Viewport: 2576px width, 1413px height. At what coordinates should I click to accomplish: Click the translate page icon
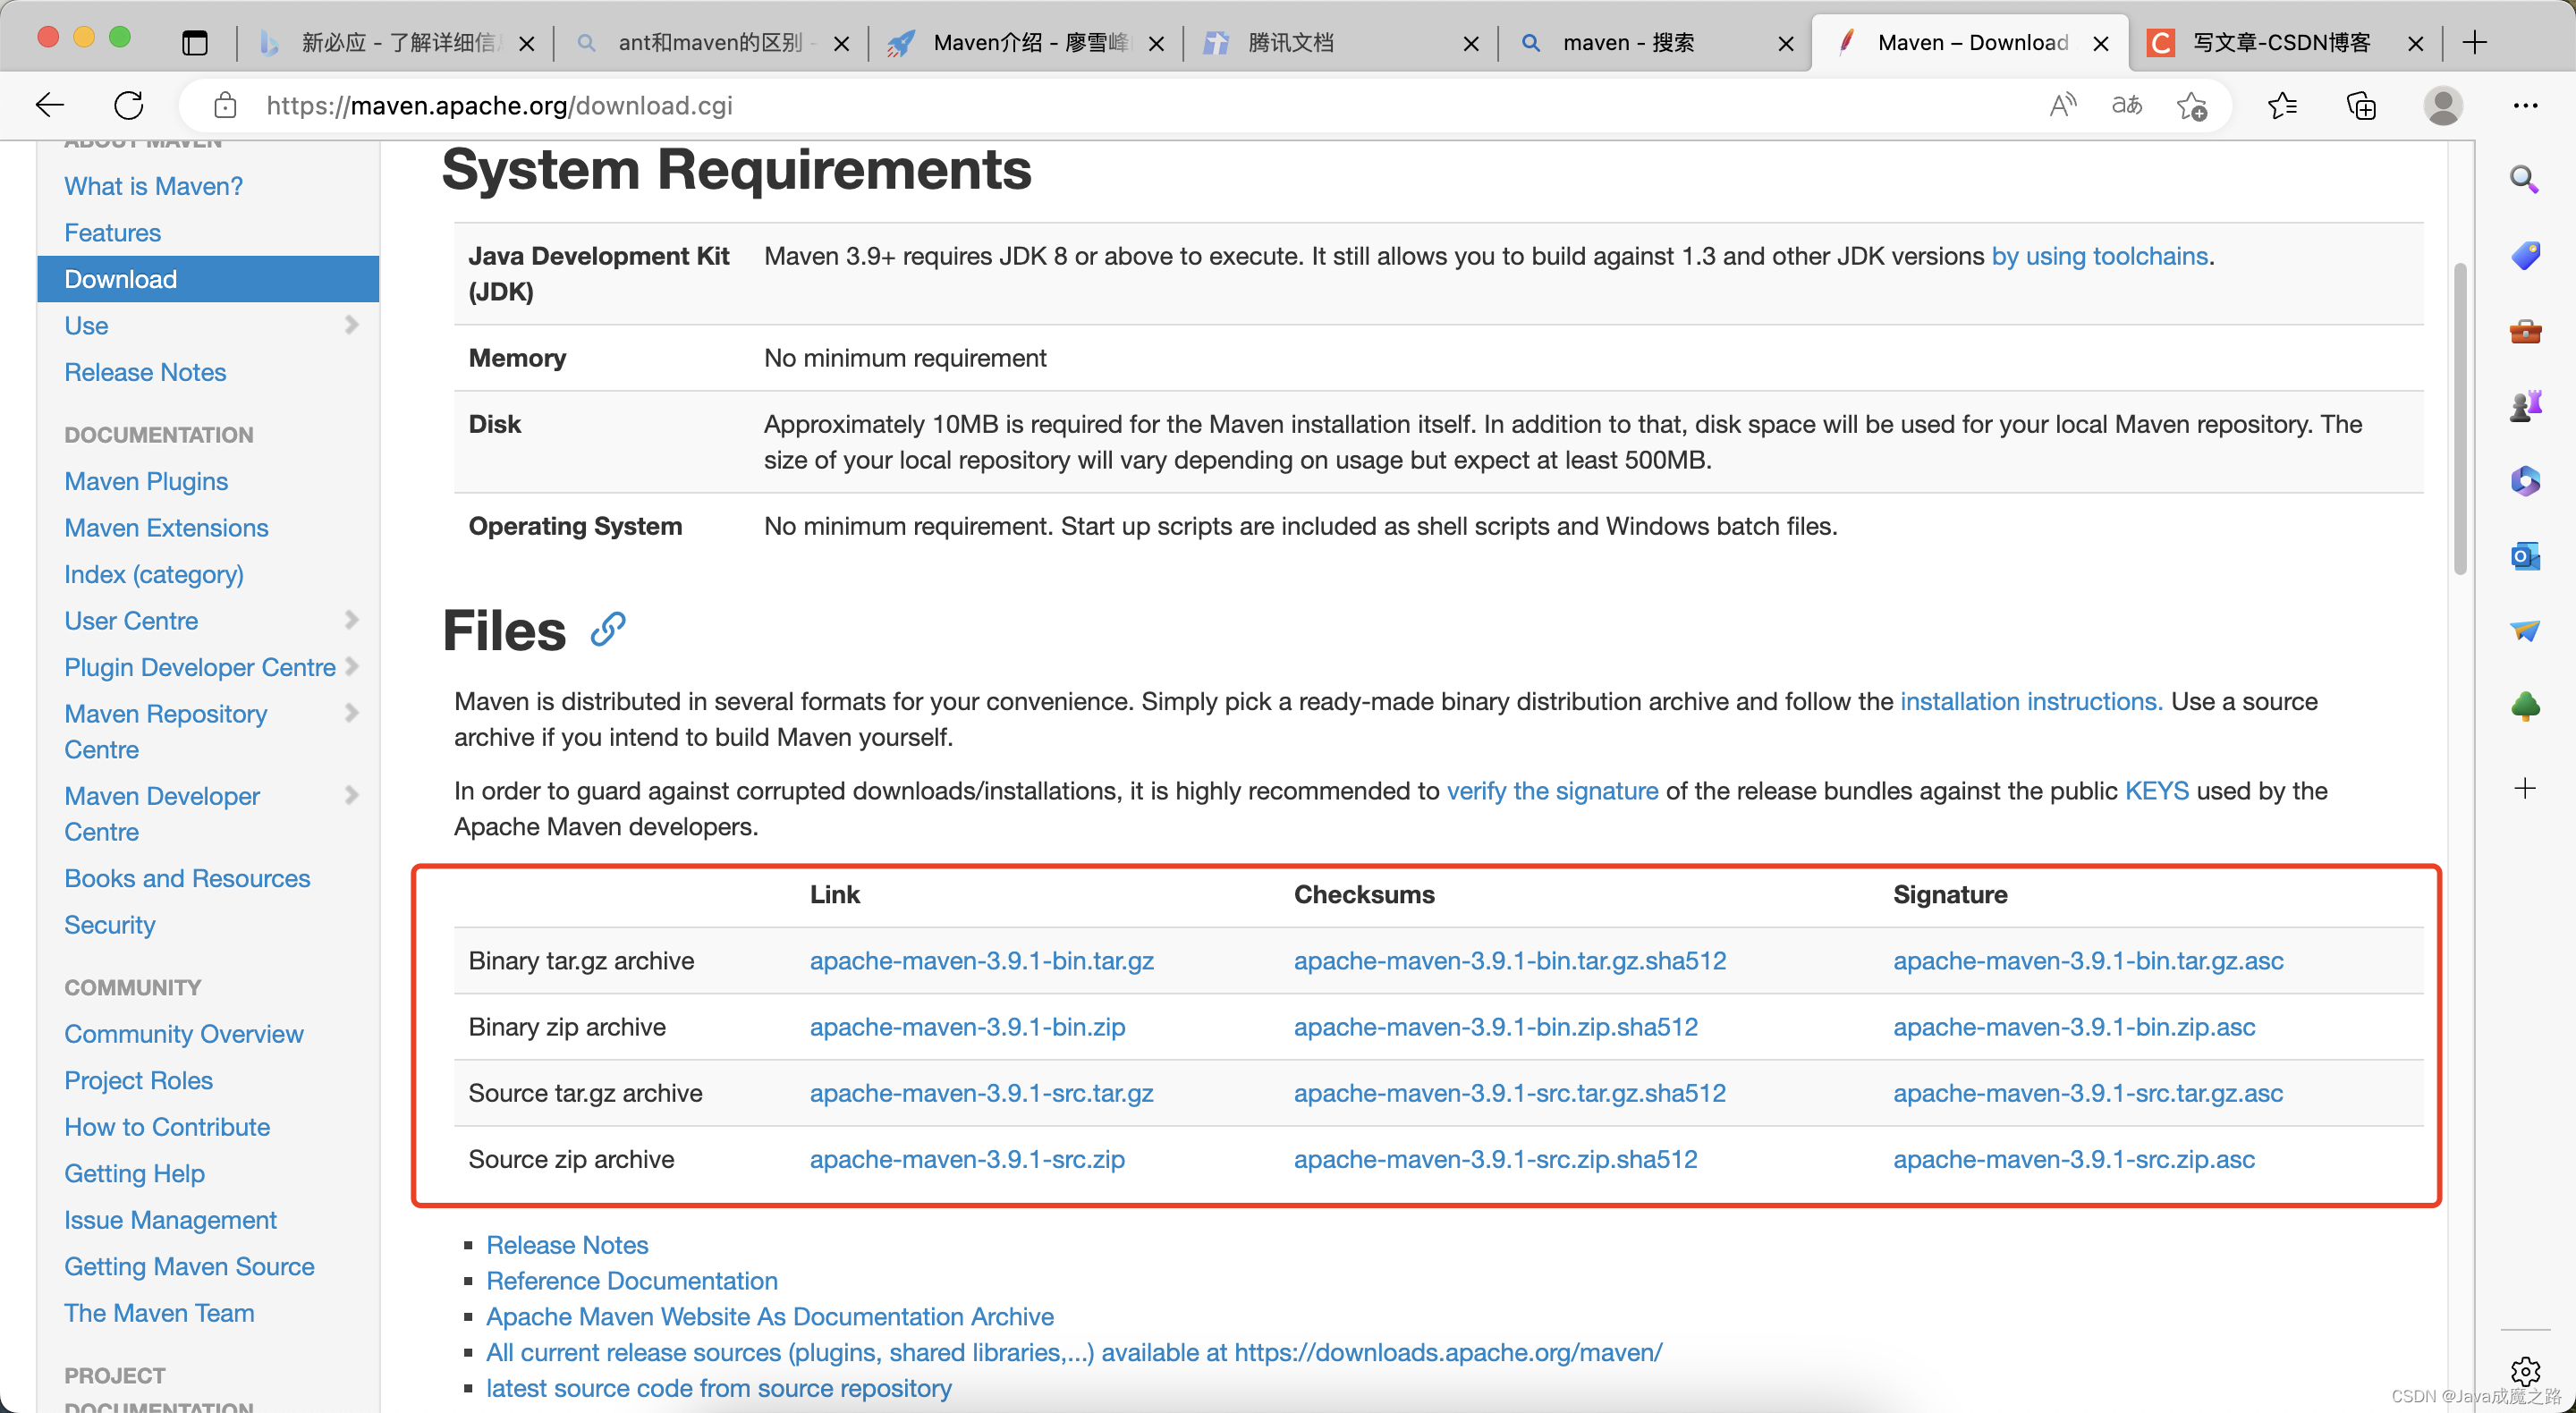click(2127, 105)
